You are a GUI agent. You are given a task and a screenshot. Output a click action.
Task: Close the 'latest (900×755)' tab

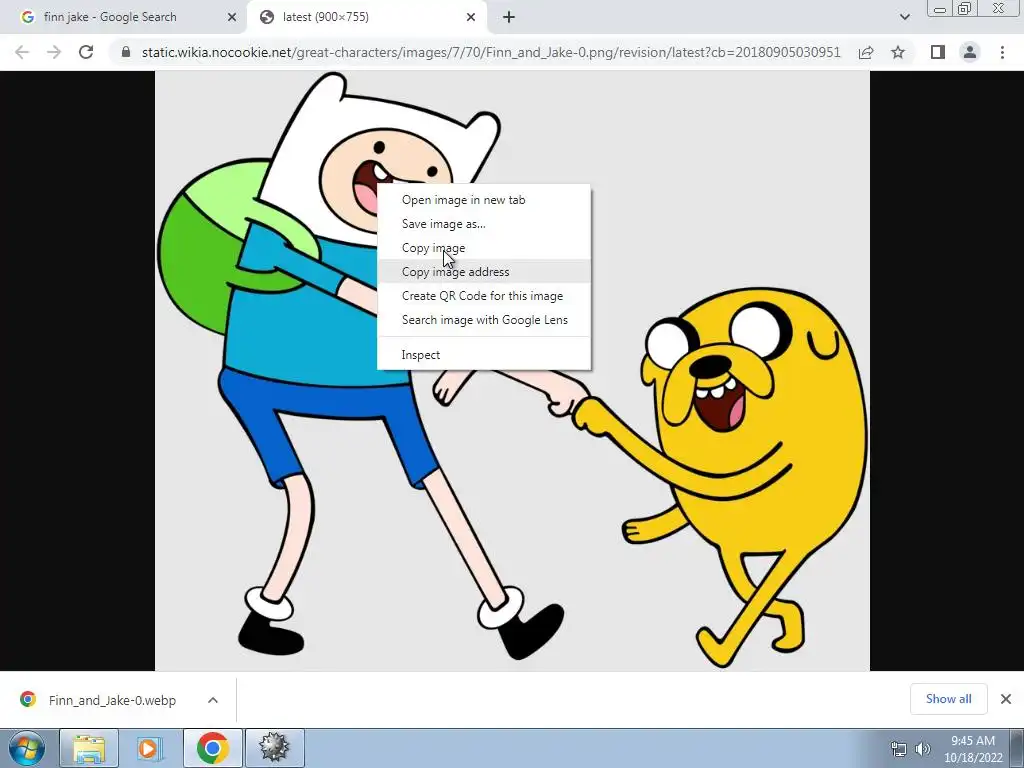tap(471, 18)
